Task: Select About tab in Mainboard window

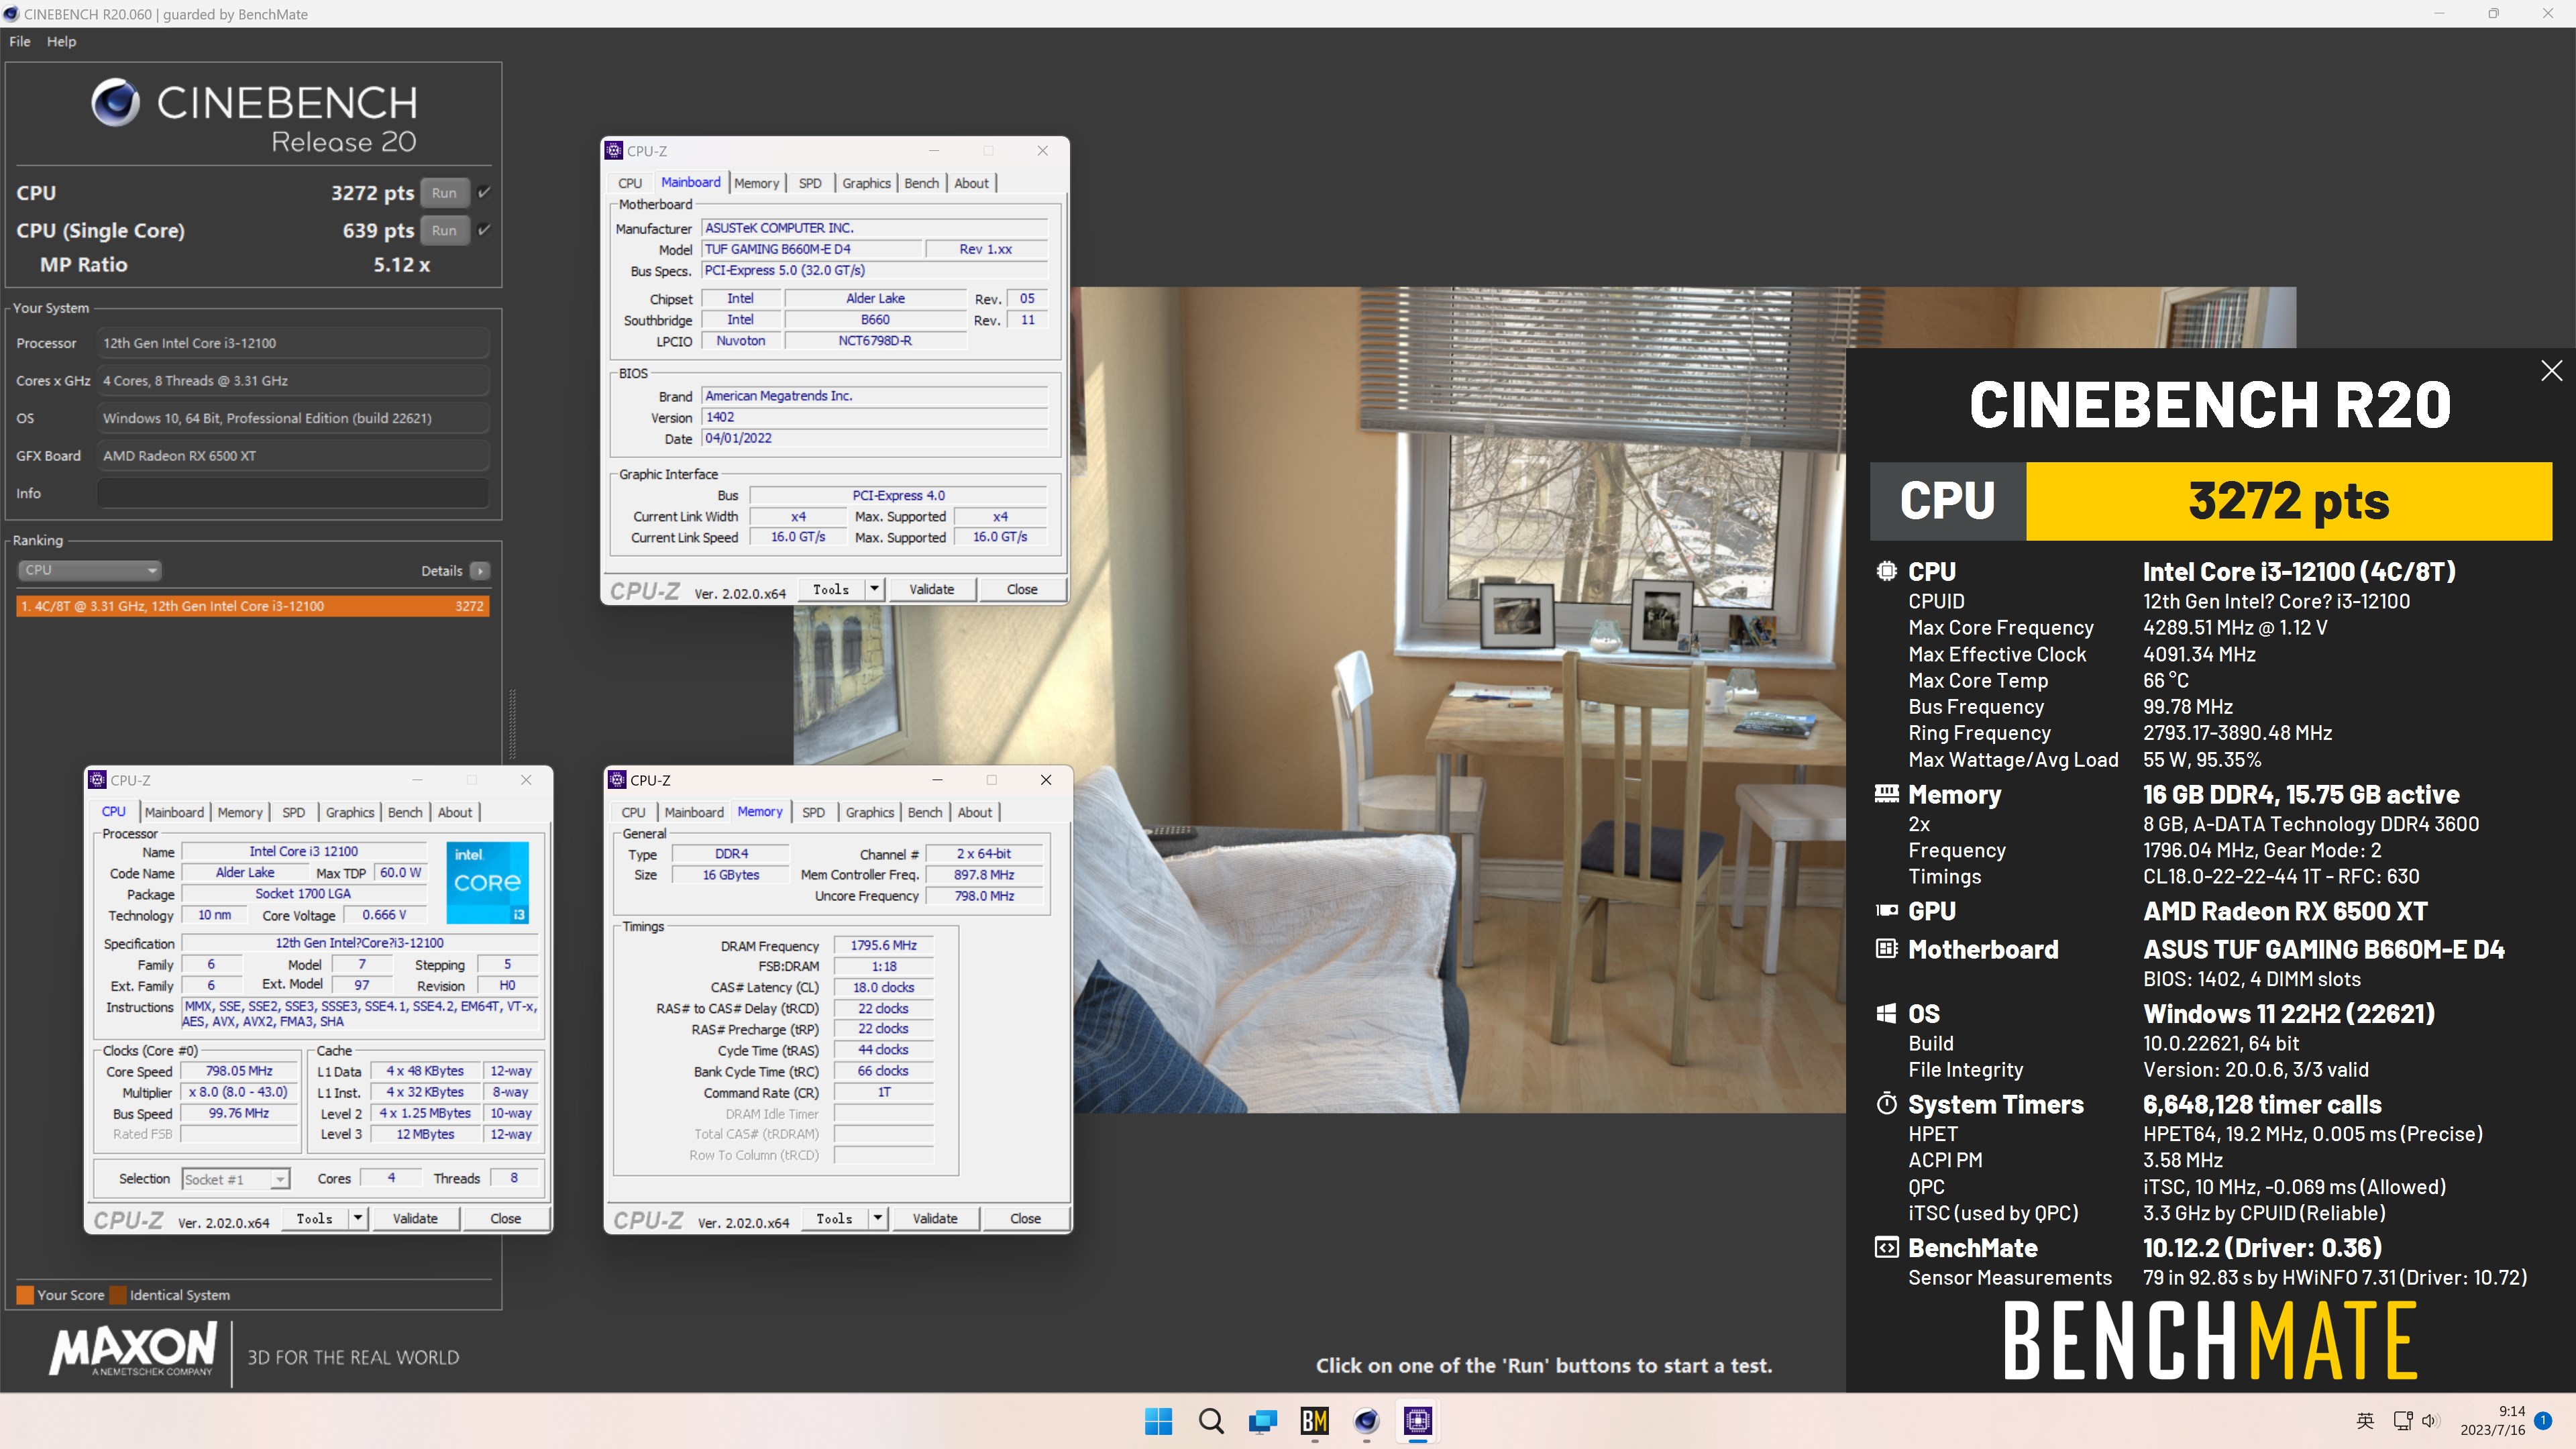Action: tap(971, 183)
